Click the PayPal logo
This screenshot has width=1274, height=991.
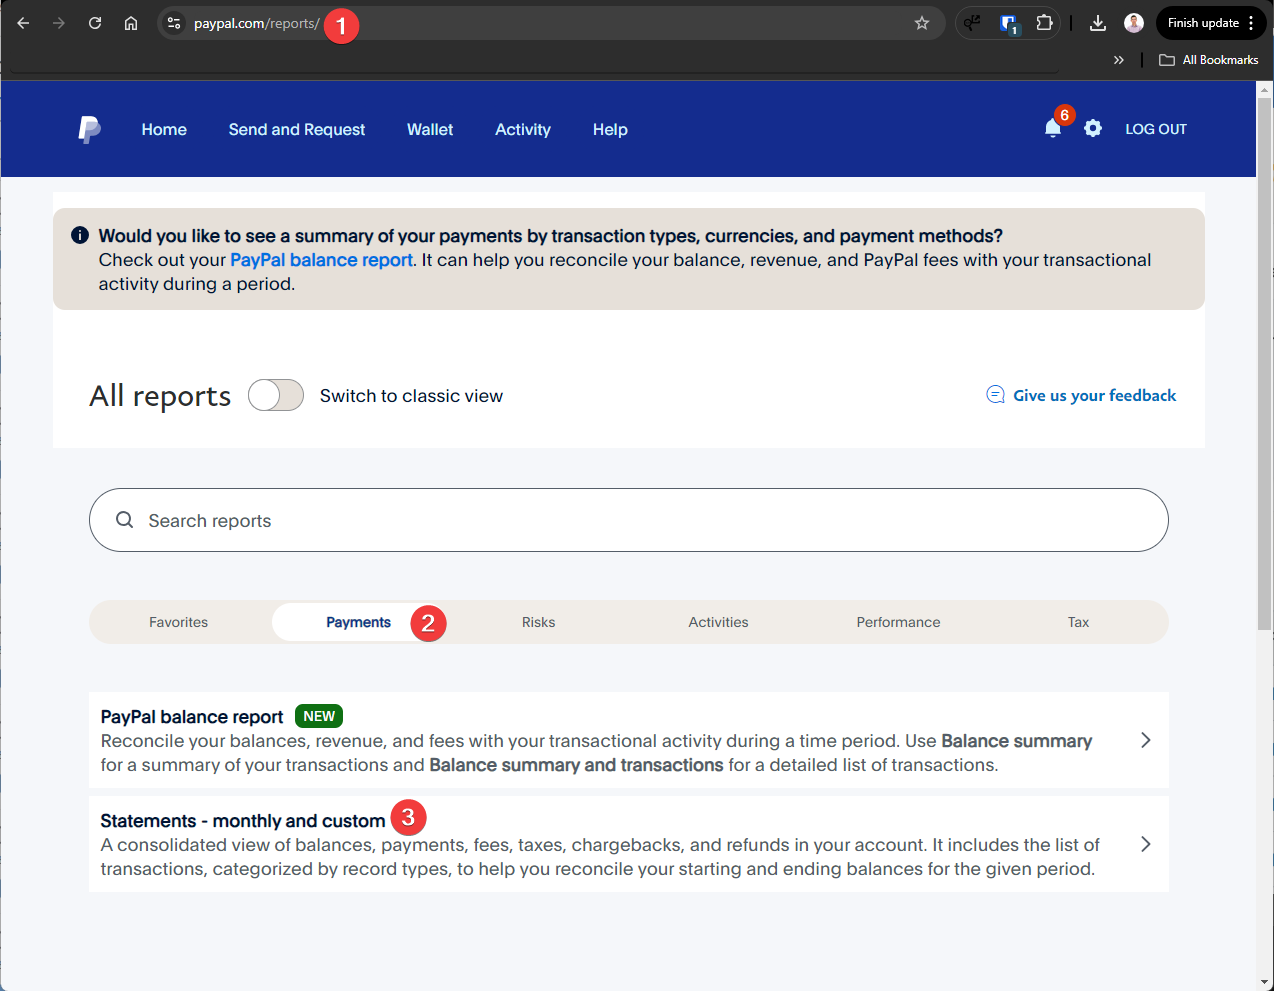(x=89, y=129)
